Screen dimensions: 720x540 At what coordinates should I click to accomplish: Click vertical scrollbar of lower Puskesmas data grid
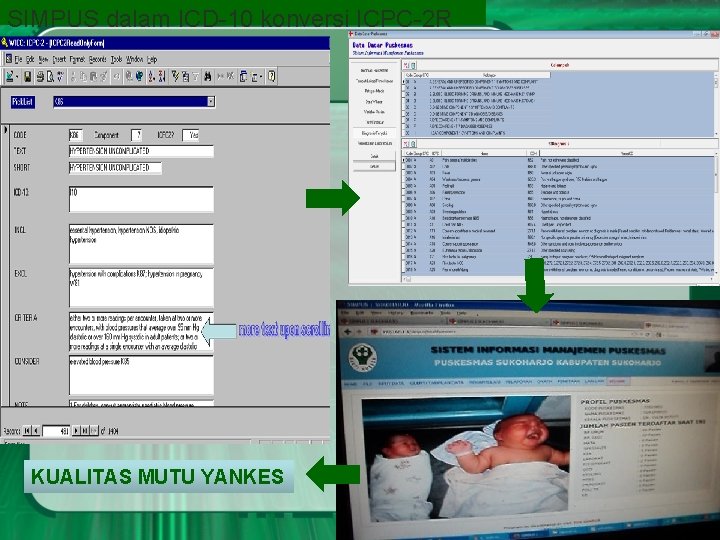[717, 214]
